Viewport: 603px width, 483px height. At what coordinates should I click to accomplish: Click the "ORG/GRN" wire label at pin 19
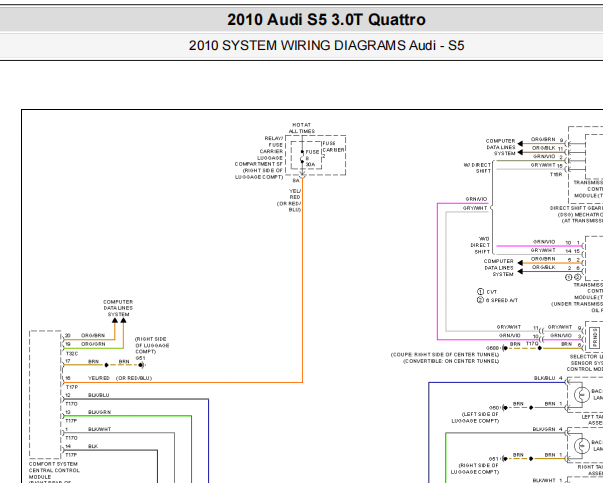tap(93, 344)
